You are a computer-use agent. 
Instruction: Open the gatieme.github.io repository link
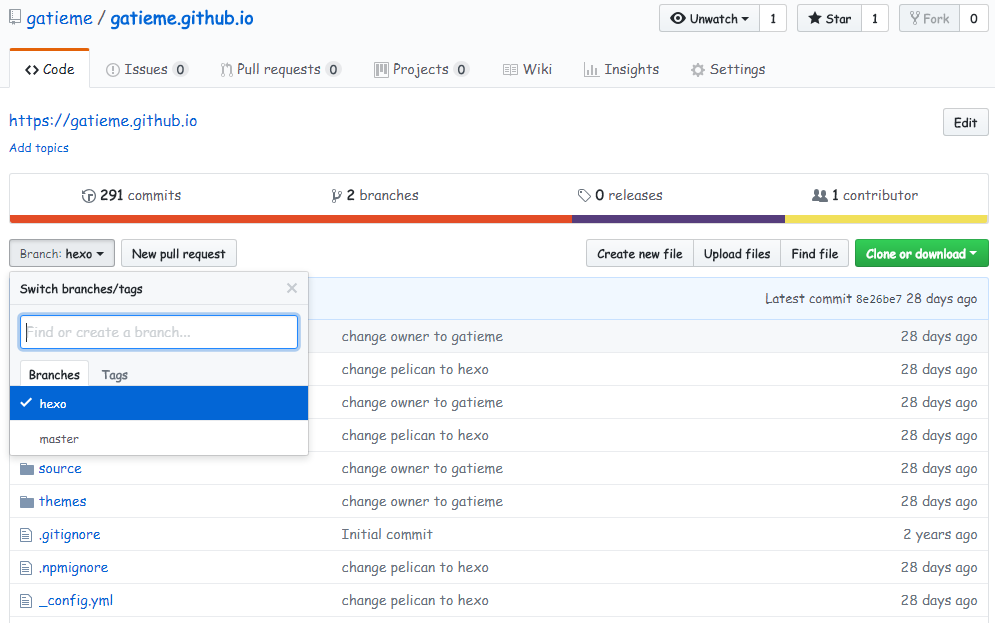(x=181, y=18)
